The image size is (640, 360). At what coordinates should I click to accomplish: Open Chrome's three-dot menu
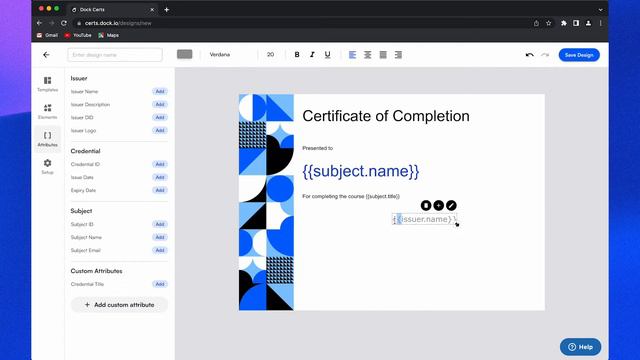click(600, 23)
